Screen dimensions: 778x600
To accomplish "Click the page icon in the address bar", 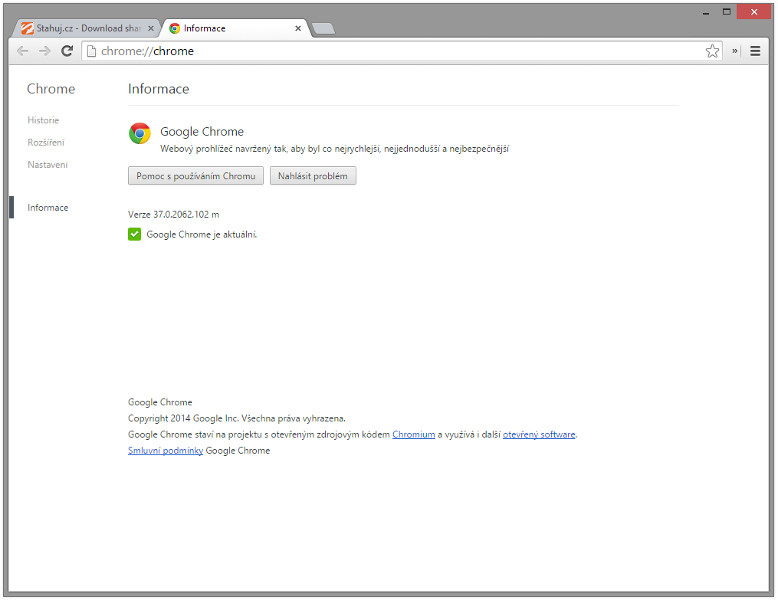I will pyautogui.click(x=91, y=51).
